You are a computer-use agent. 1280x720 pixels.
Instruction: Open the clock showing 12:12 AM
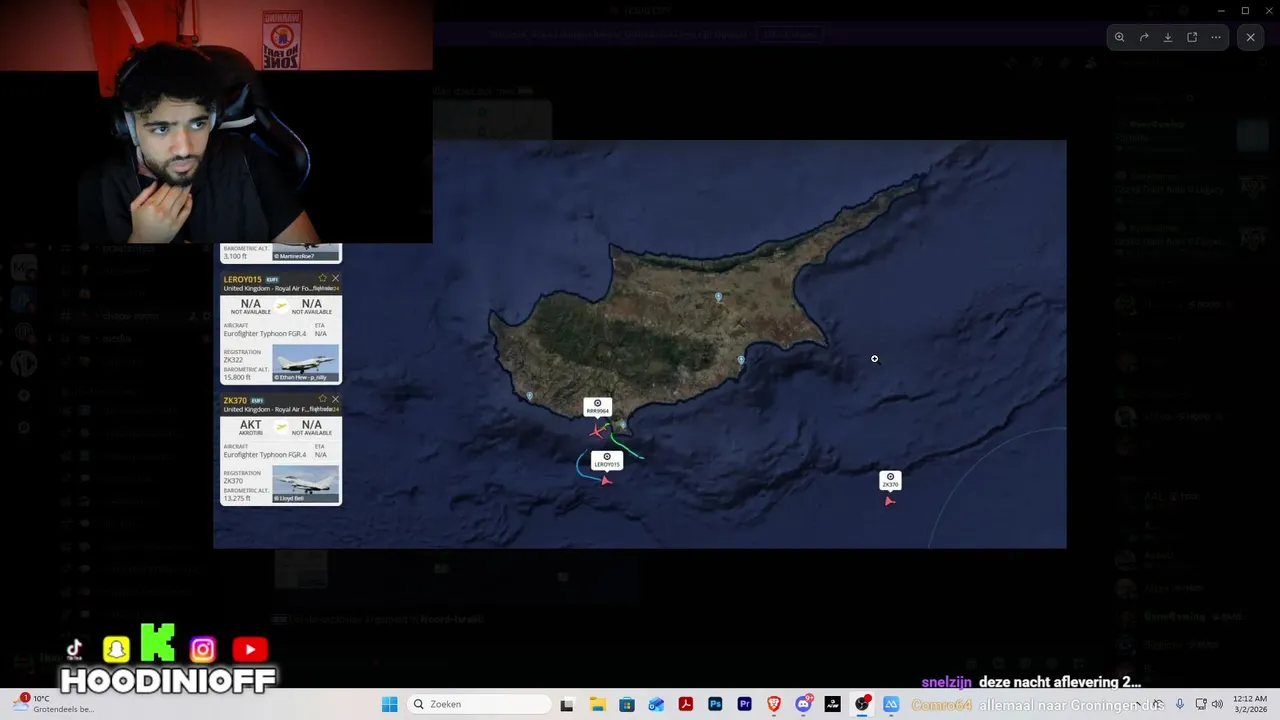pos(1250,704)
